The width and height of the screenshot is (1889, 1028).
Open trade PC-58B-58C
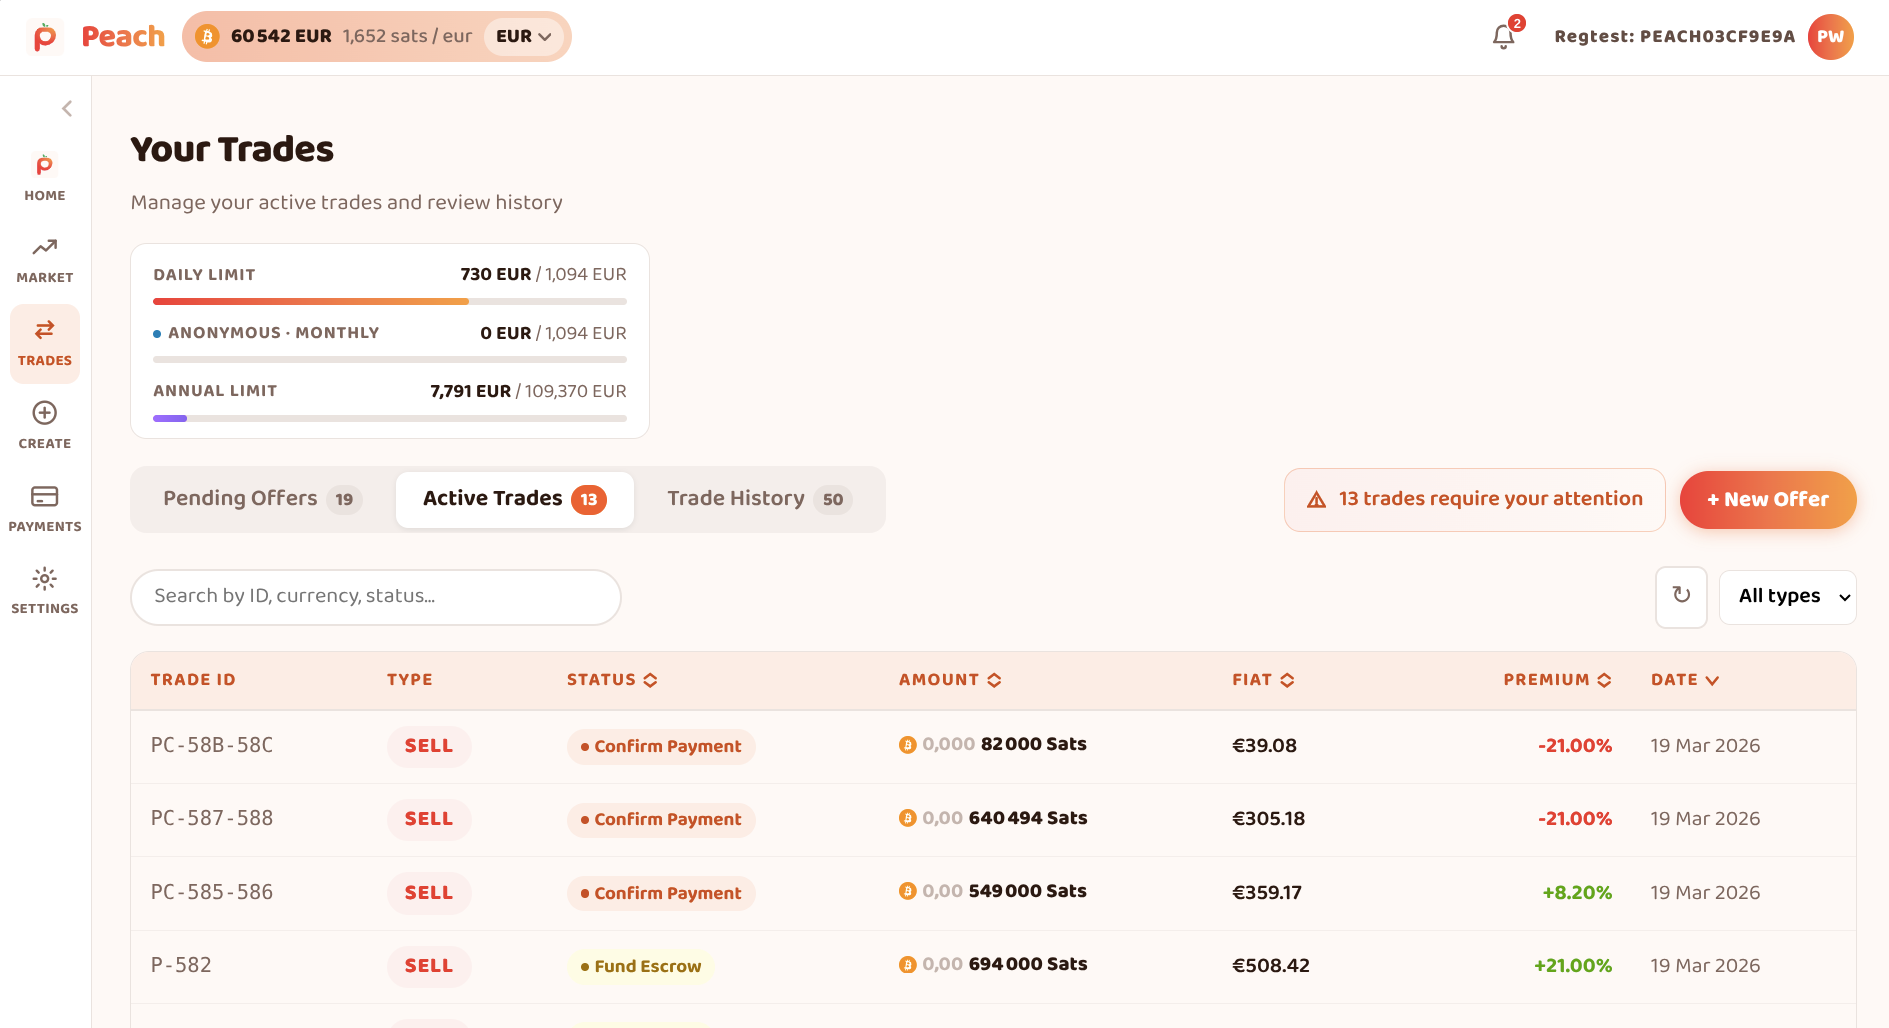[212, 746]
